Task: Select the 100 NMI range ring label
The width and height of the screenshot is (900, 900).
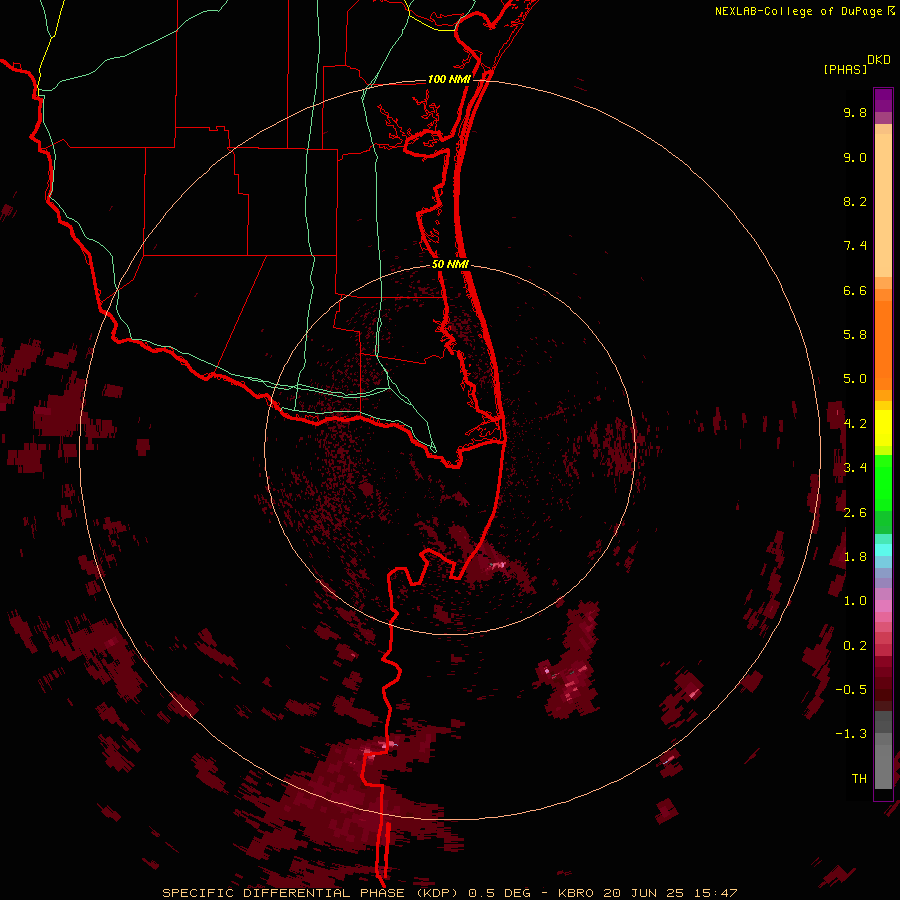Action: (449, 79)
